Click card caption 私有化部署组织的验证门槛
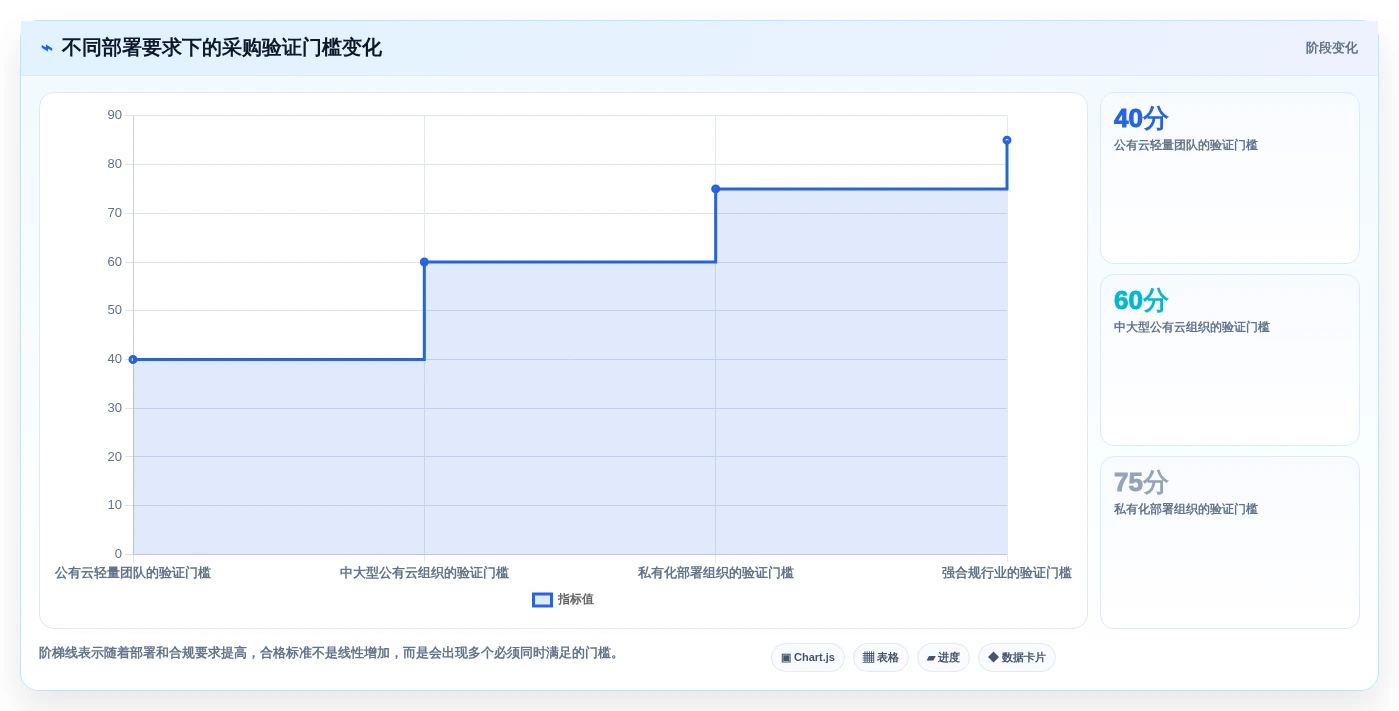The image size is (1399, 711). click(x=1186, y=509)
